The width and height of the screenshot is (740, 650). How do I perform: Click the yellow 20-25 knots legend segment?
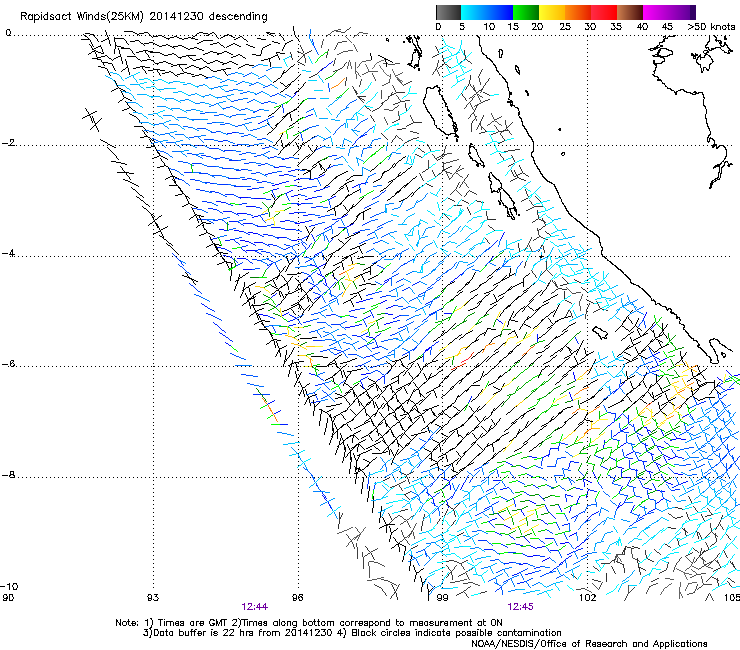pyautogui.click(x=551, y=12)
